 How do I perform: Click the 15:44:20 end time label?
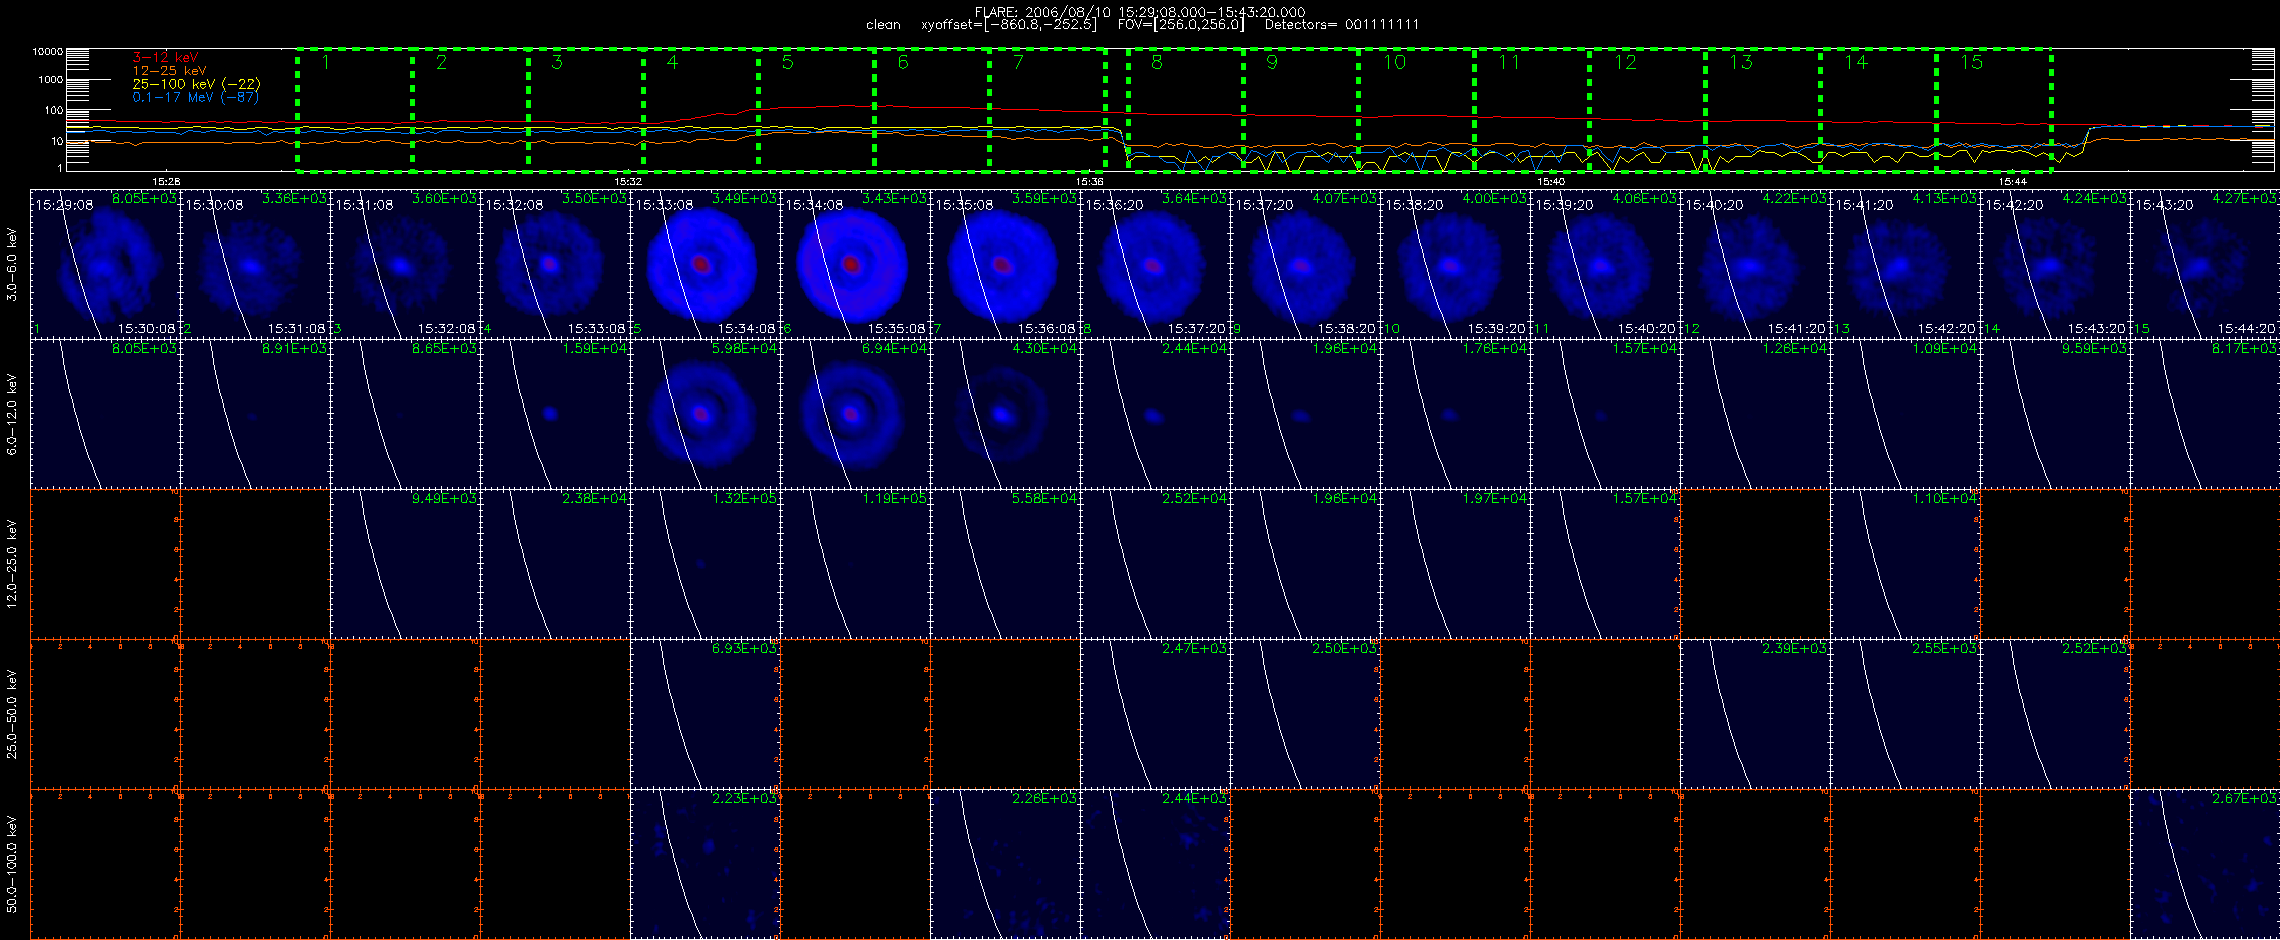point(2246,328)
